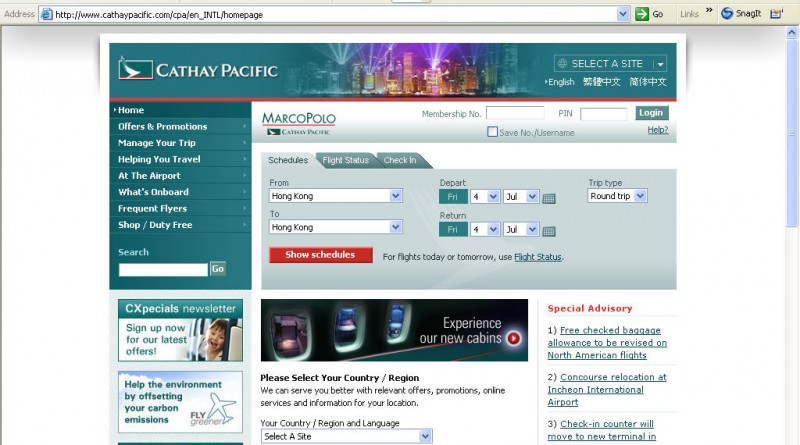Open the Trip type dropdown
800x445 pixels.
(617, 196)
